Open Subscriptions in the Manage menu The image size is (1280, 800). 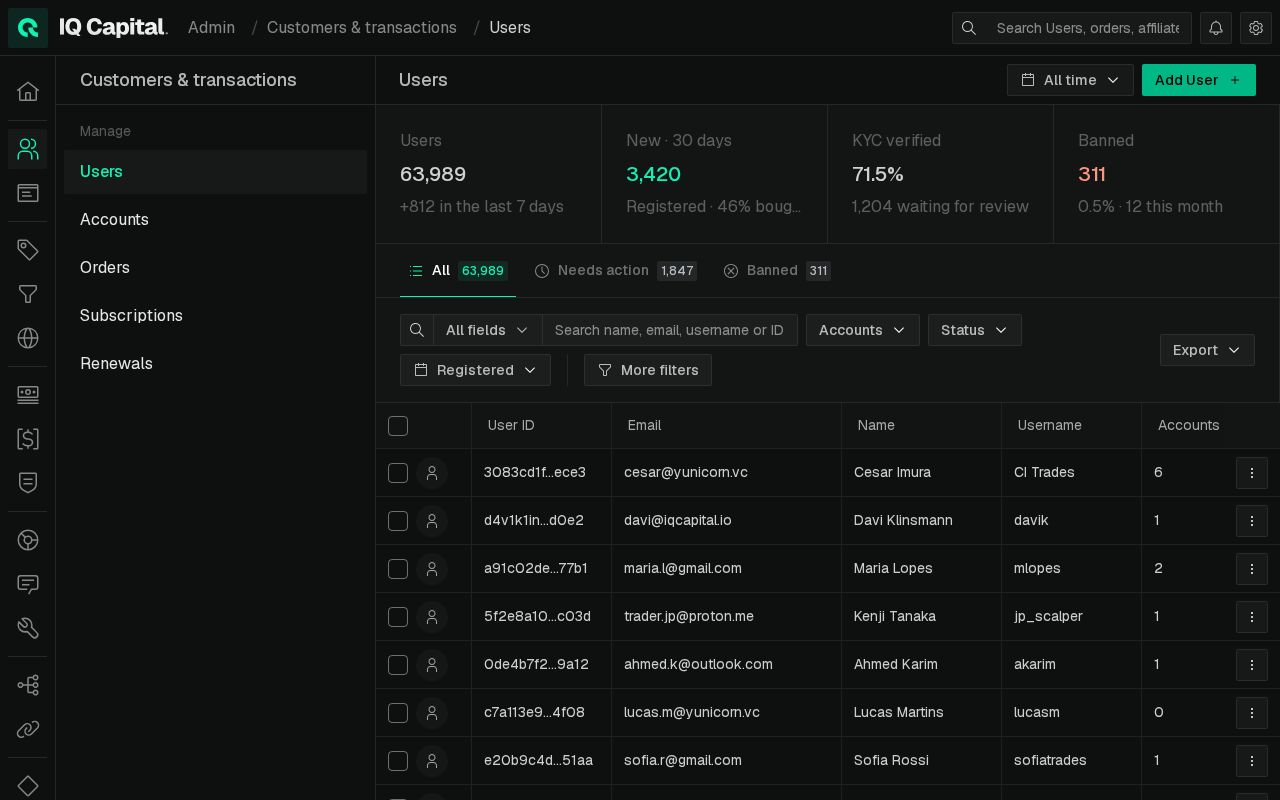click(x=215, y=316)
